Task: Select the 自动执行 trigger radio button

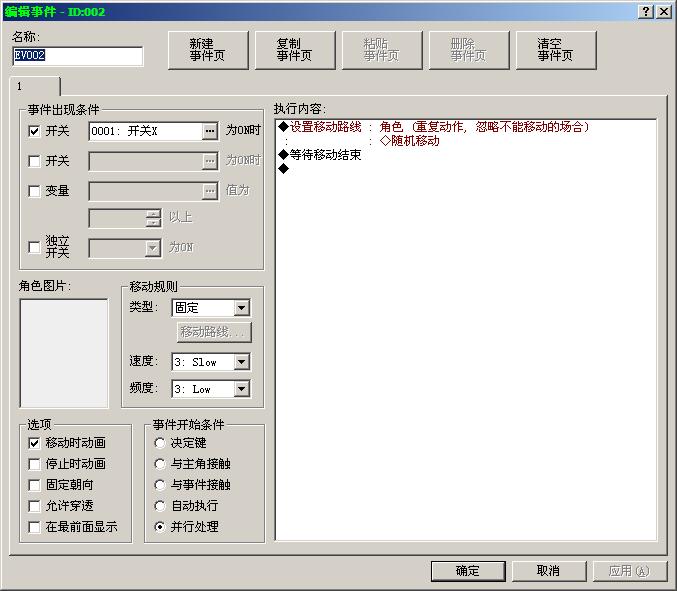Action: [x=160, y=506]
